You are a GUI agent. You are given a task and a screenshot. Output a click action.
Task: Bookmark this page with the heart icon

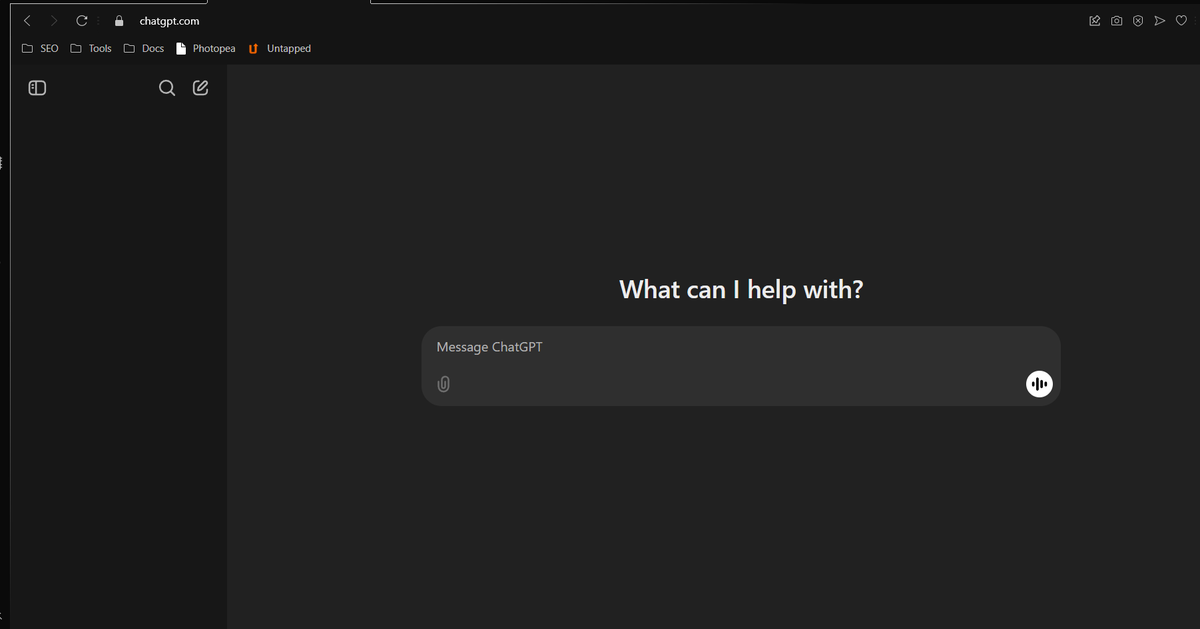point(1181,20)
